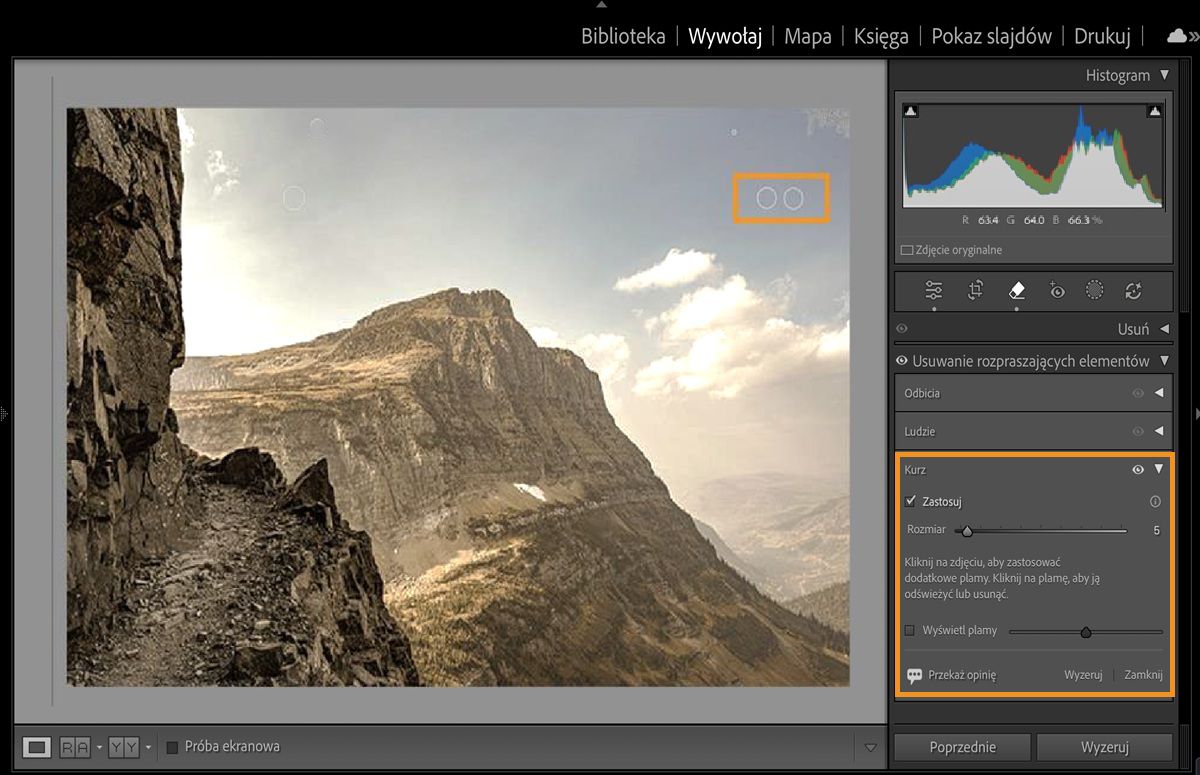Open the Crop tool
Screen dimensions: 1200x775
(975, 290)
